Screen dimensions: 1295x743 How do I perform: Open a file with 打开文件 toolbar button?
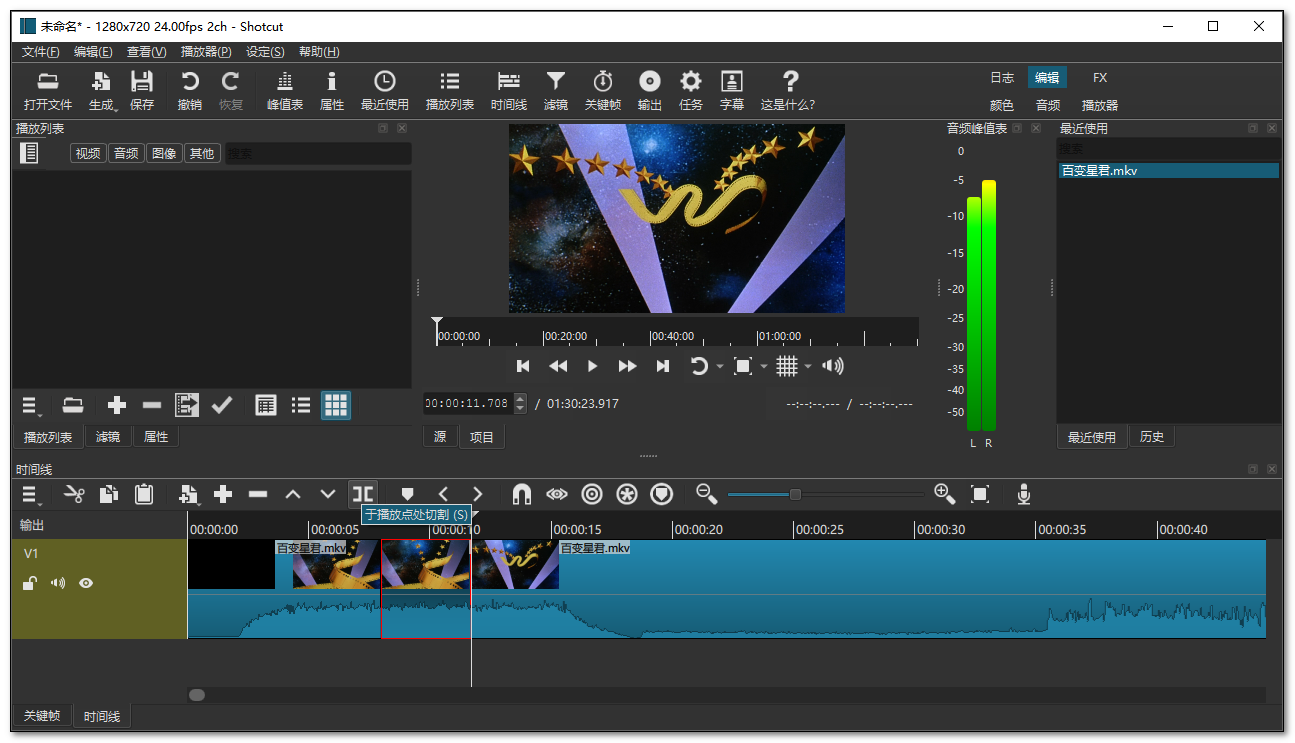tap(48, 91)
